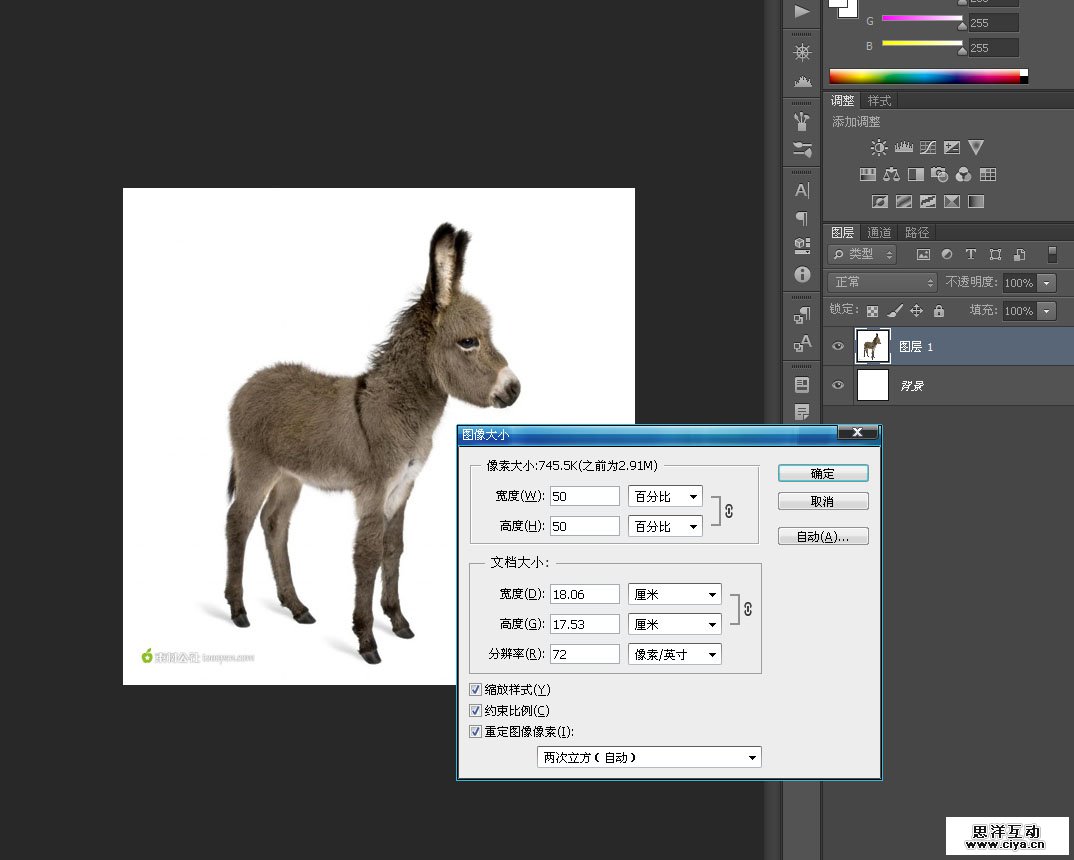
Task: Open the 正常 blend mode dropdown
Action: tap(882, 283)
